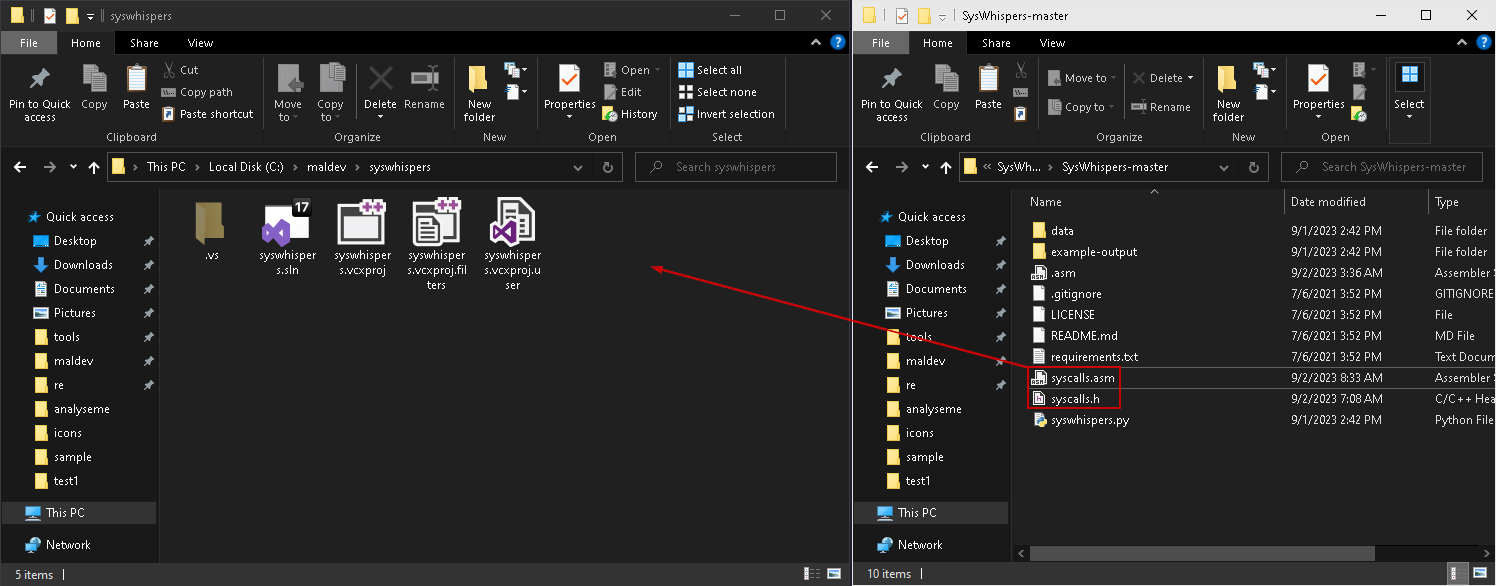Expand address bar history in syswhispers window
Screen dimensions: 1496x586
578,167
